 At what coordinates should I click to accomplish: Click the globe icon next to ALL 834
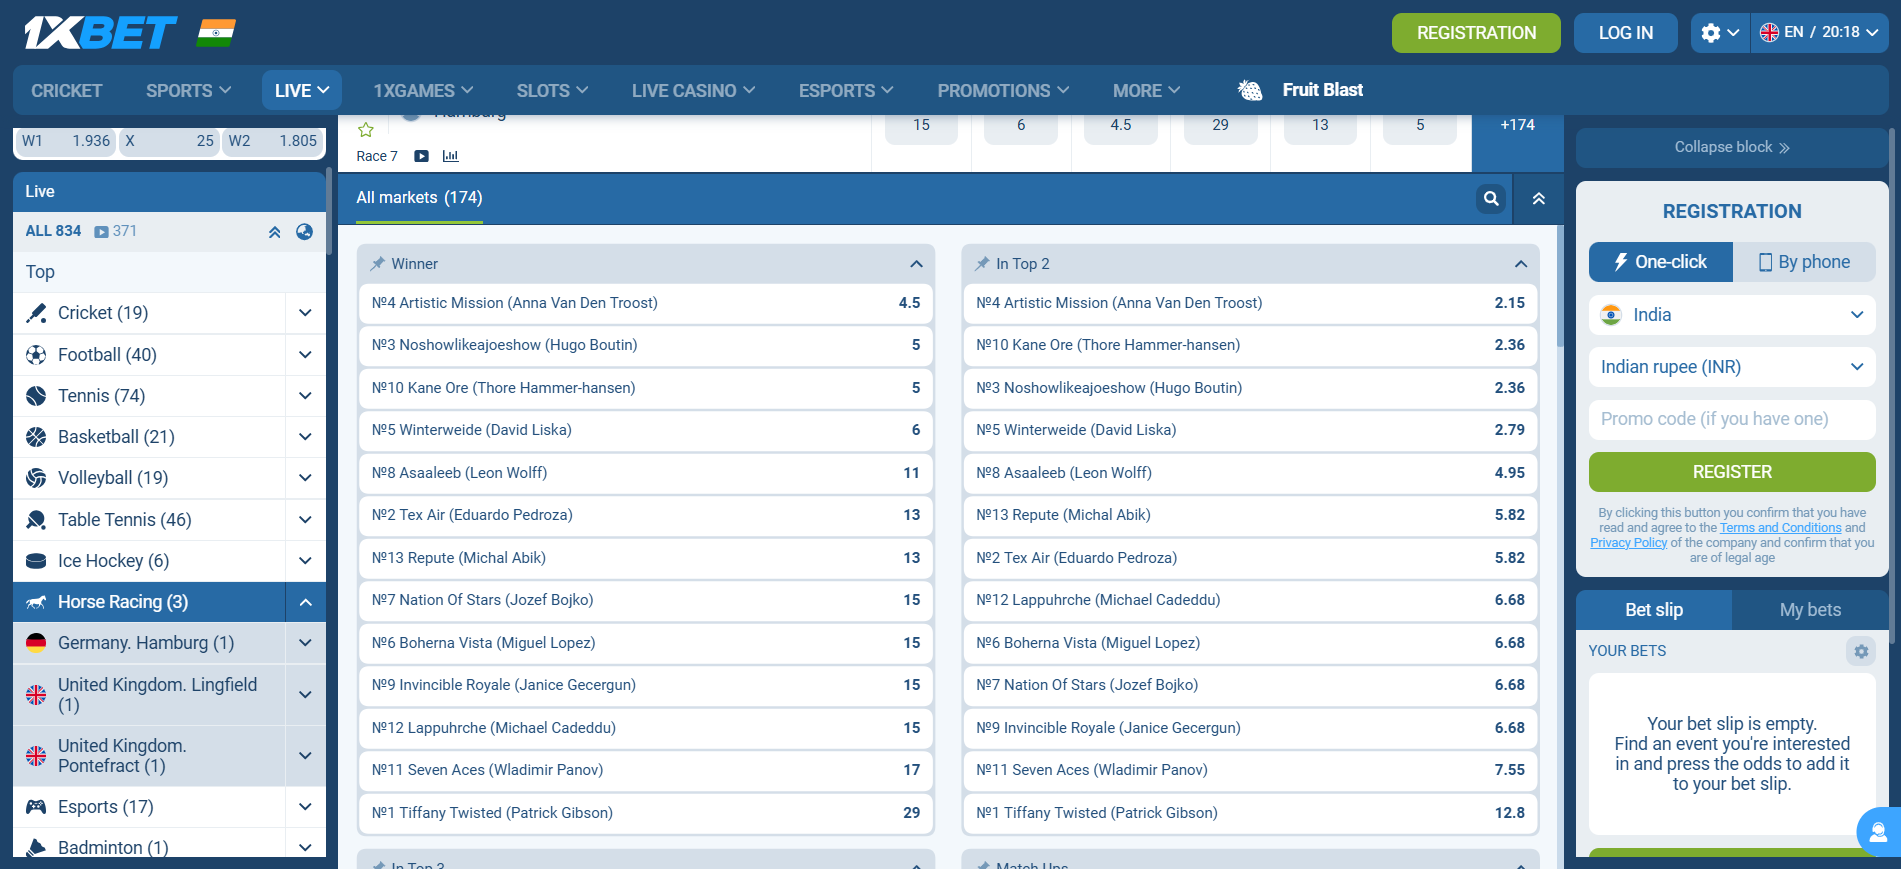pos(304,231)
